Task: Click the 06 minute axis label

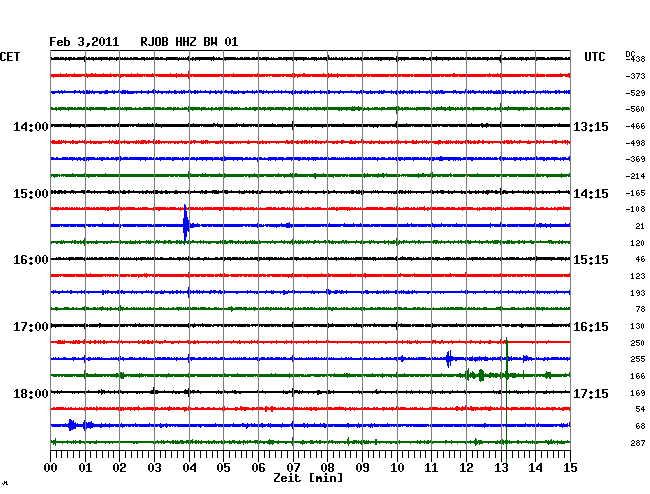Action: pyautogui.click(x=258, y=468)
